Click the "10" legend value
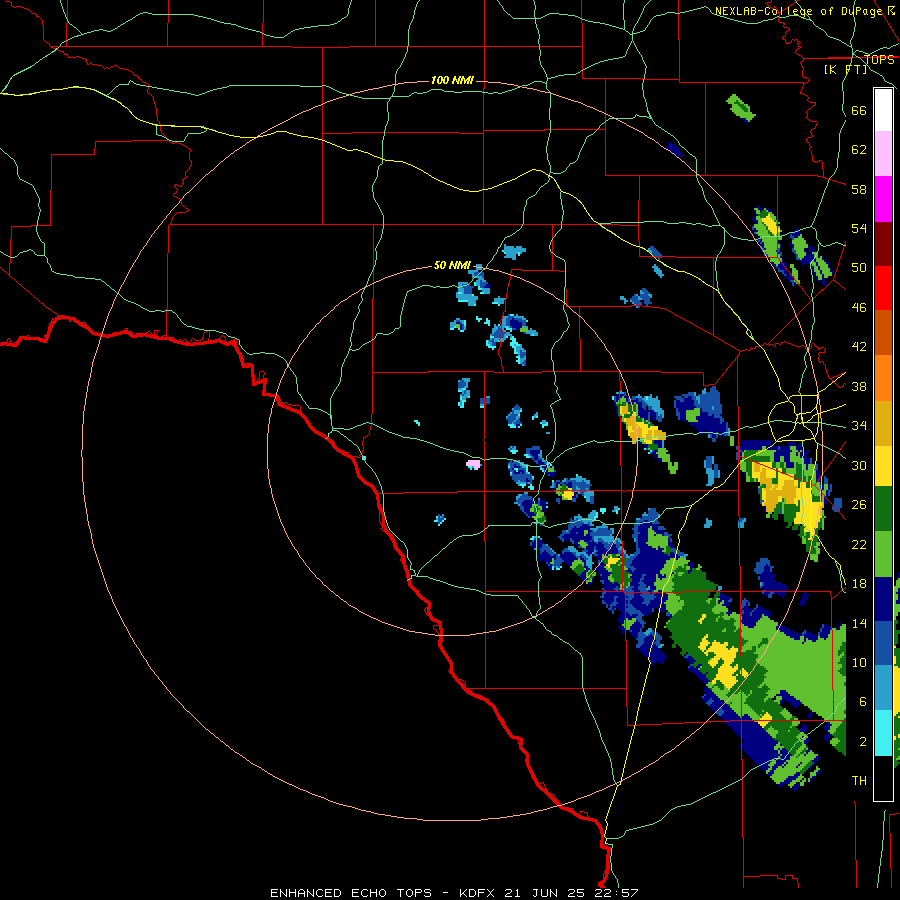The image size is (900, 900). [859, 662]
